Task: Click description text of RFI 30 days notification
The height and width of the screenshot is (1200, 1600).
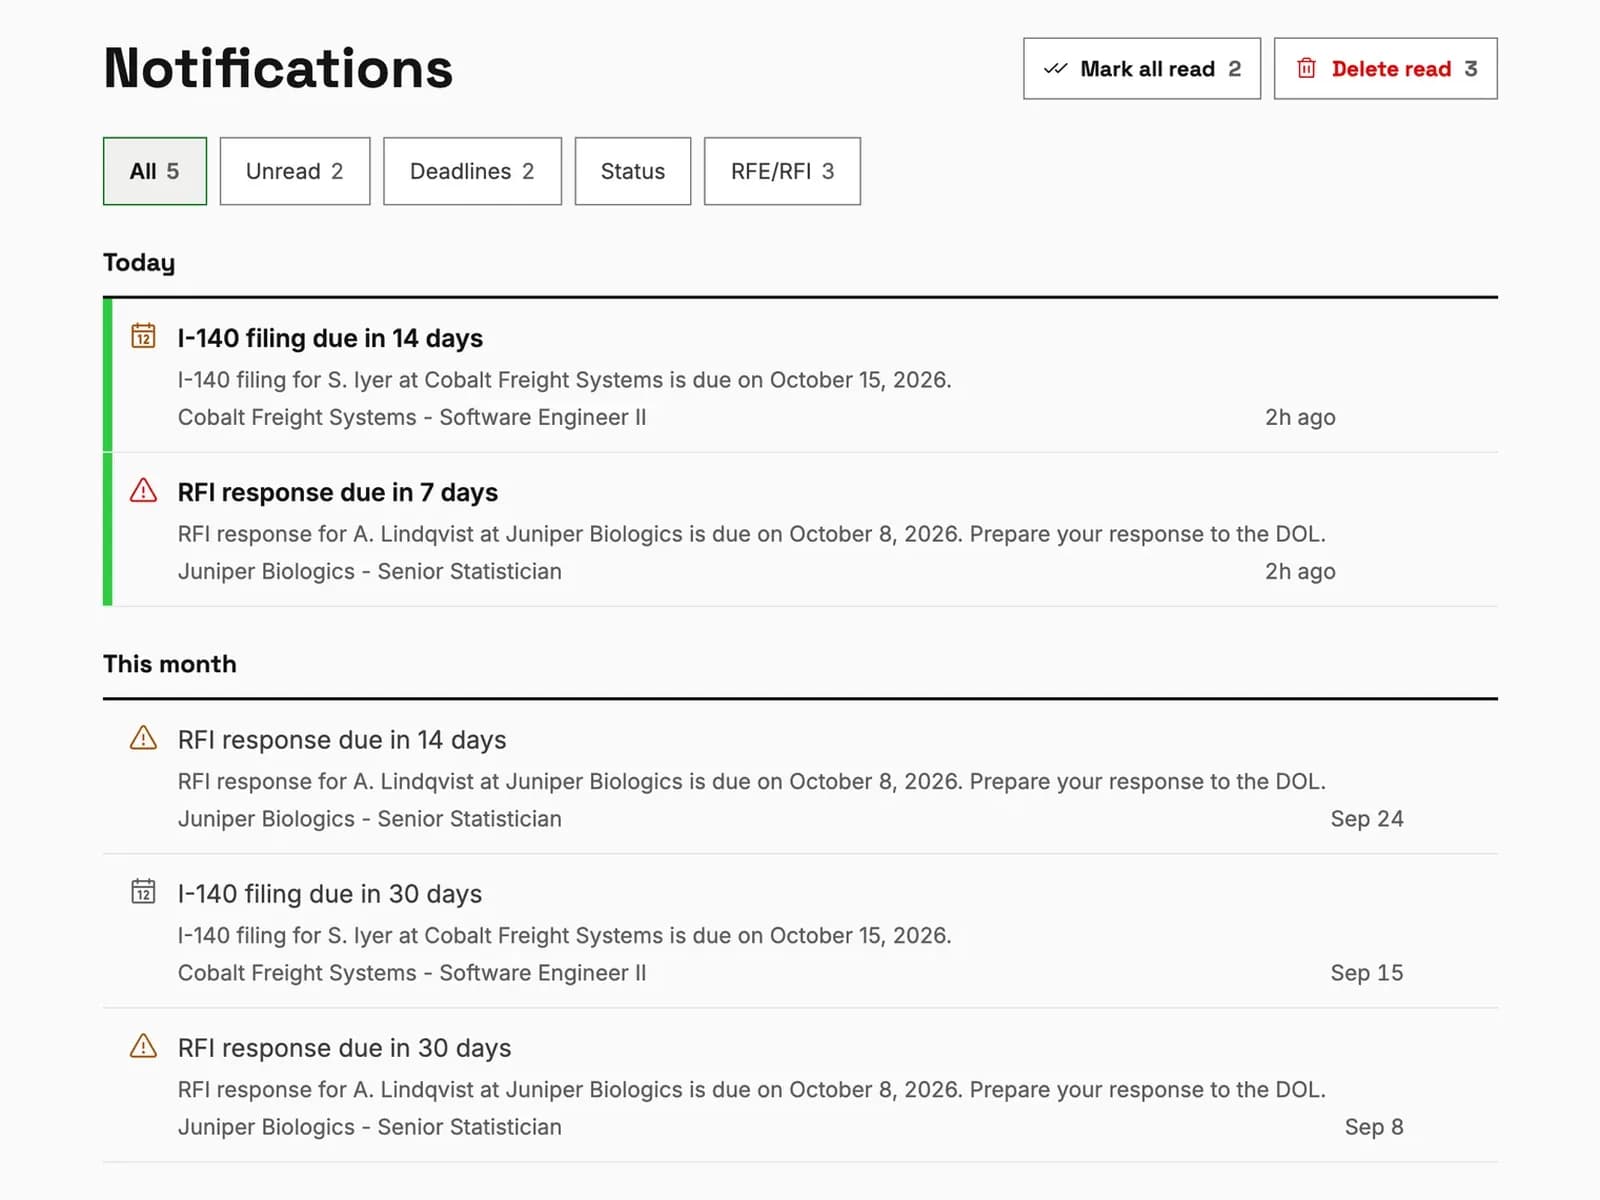Action: [752, 1089]
